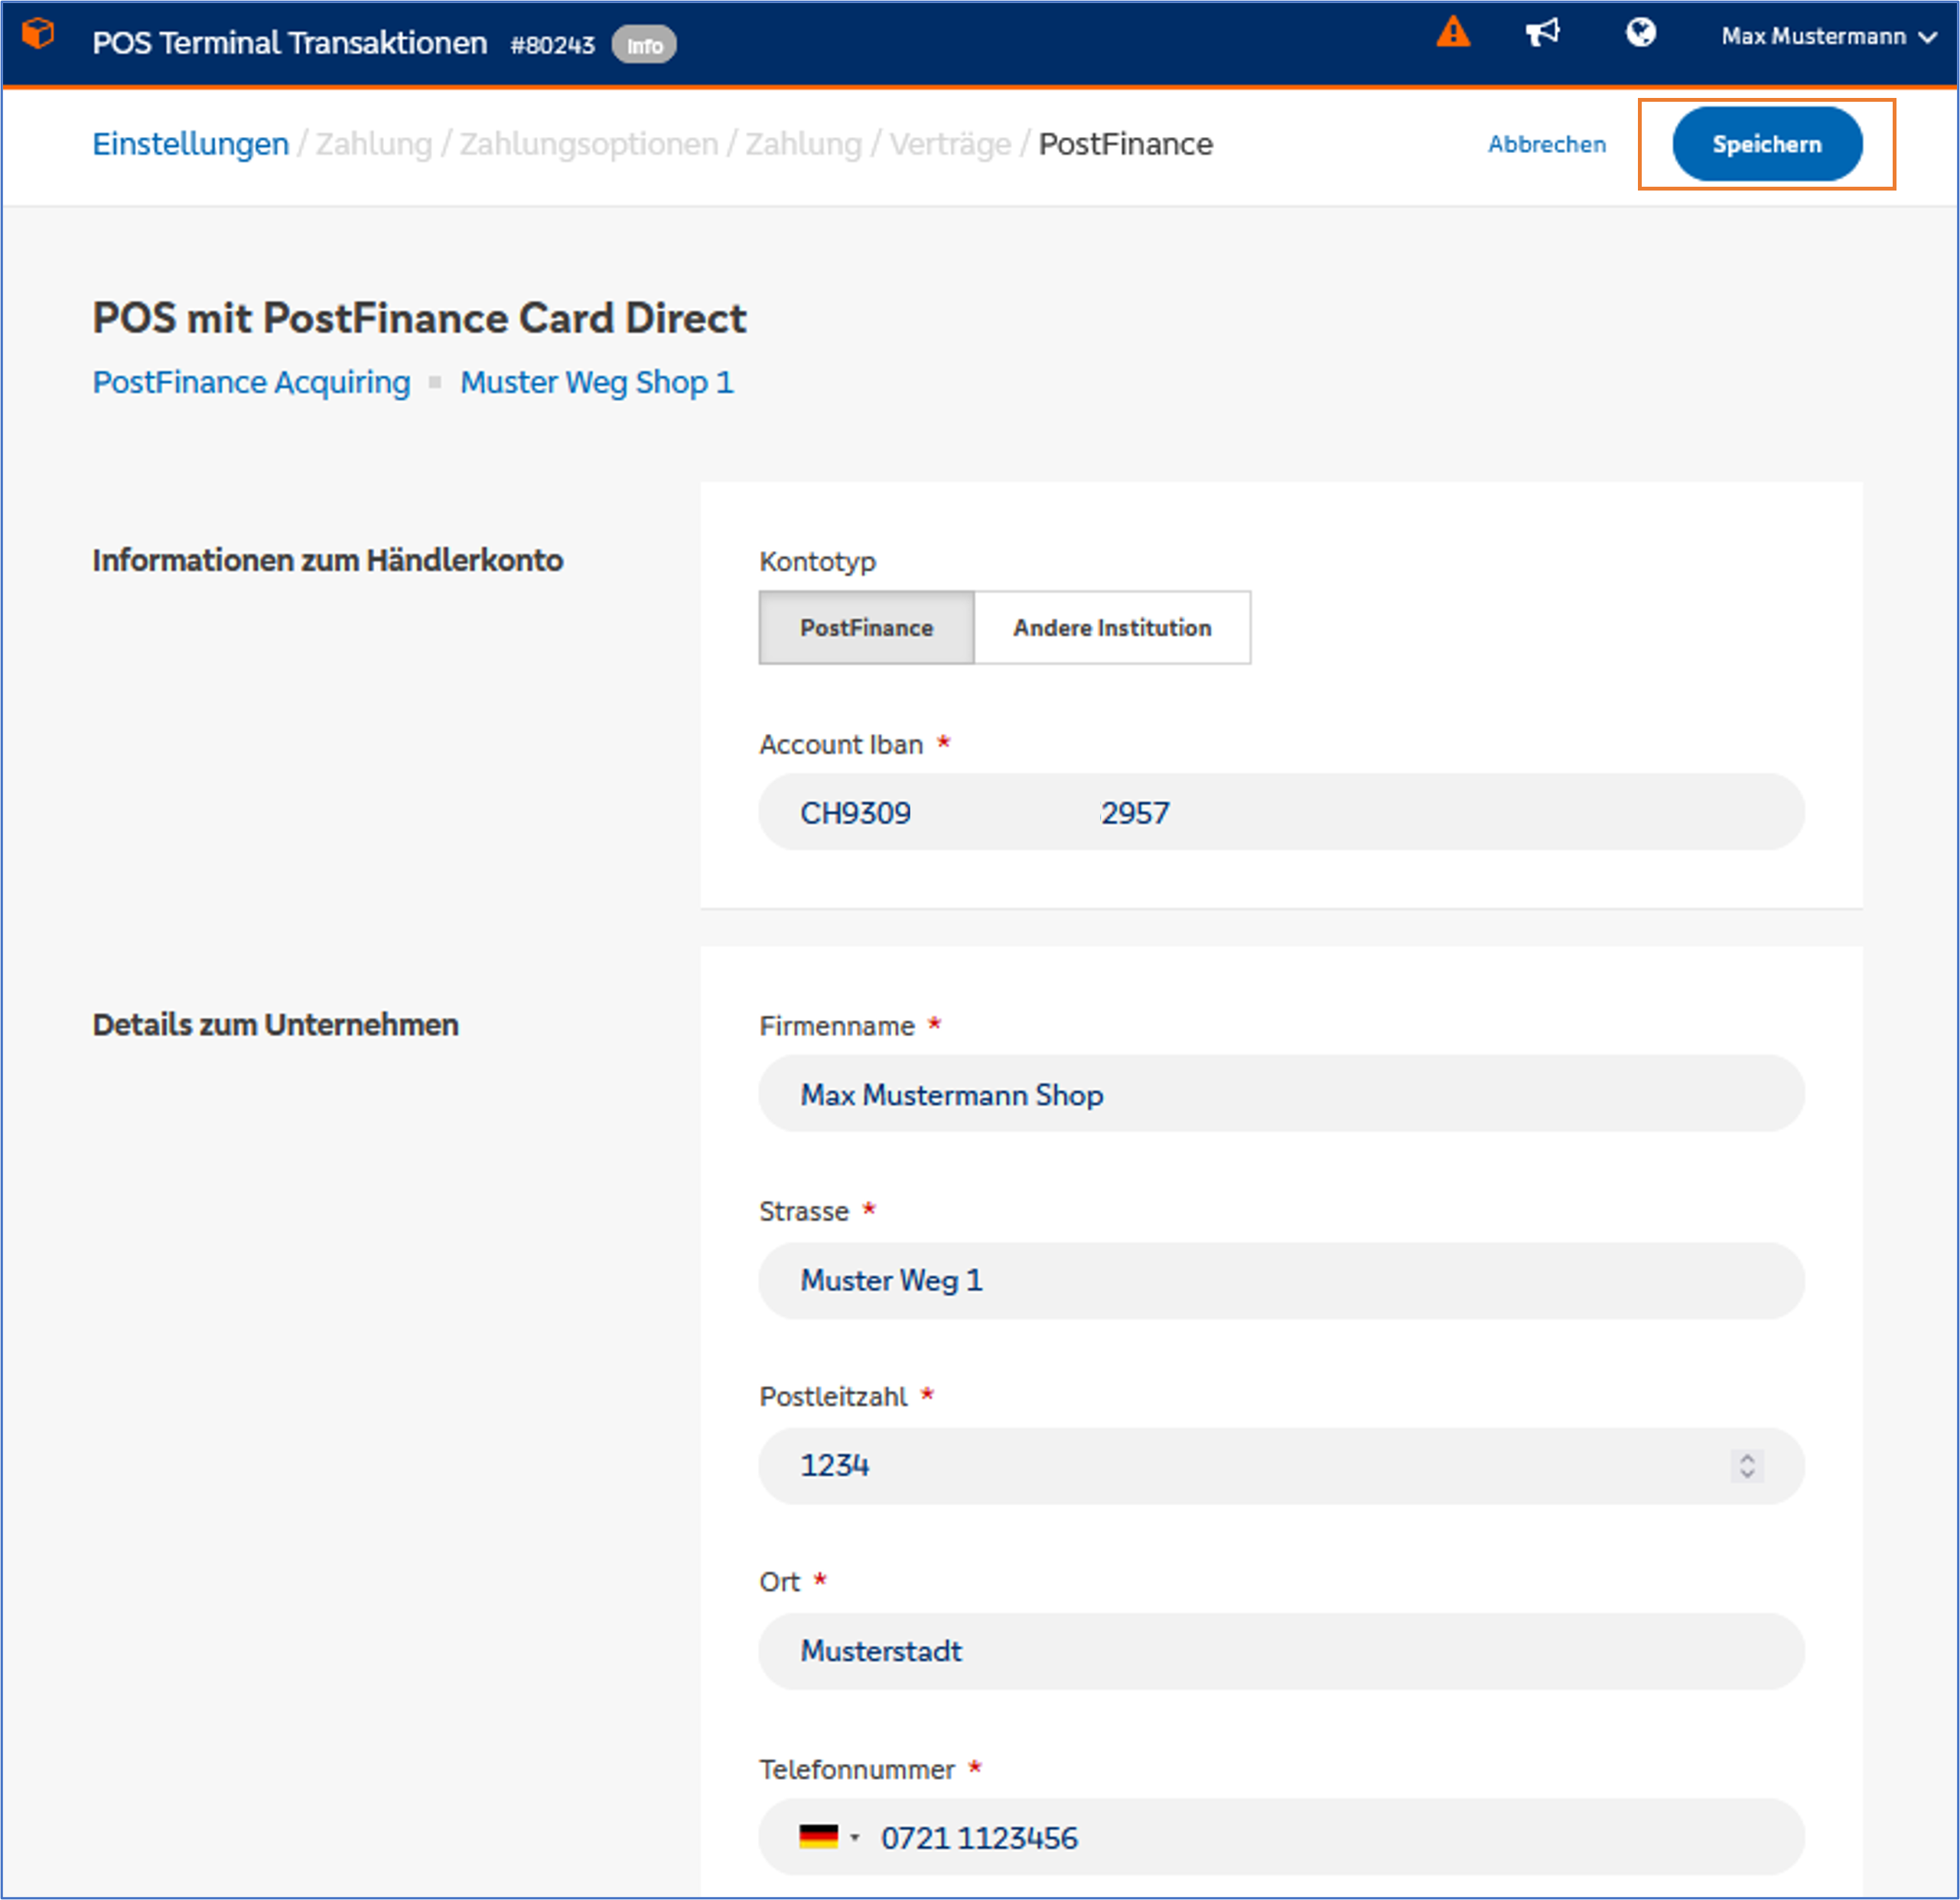Click the Postleitzahl input field
This screenshot has height=1900, width=1960.
click(1281, 1466)
